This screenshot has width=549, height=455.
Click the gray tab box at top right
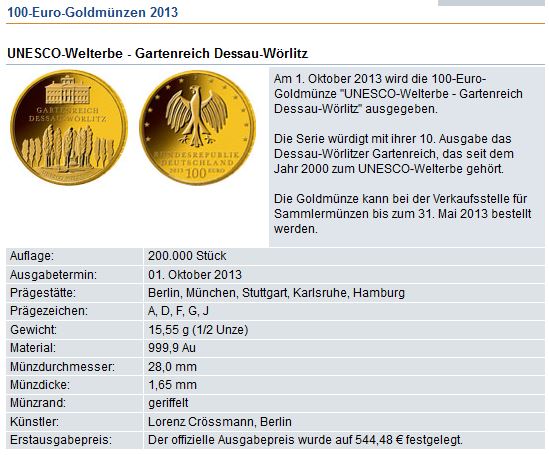point(491,2)
